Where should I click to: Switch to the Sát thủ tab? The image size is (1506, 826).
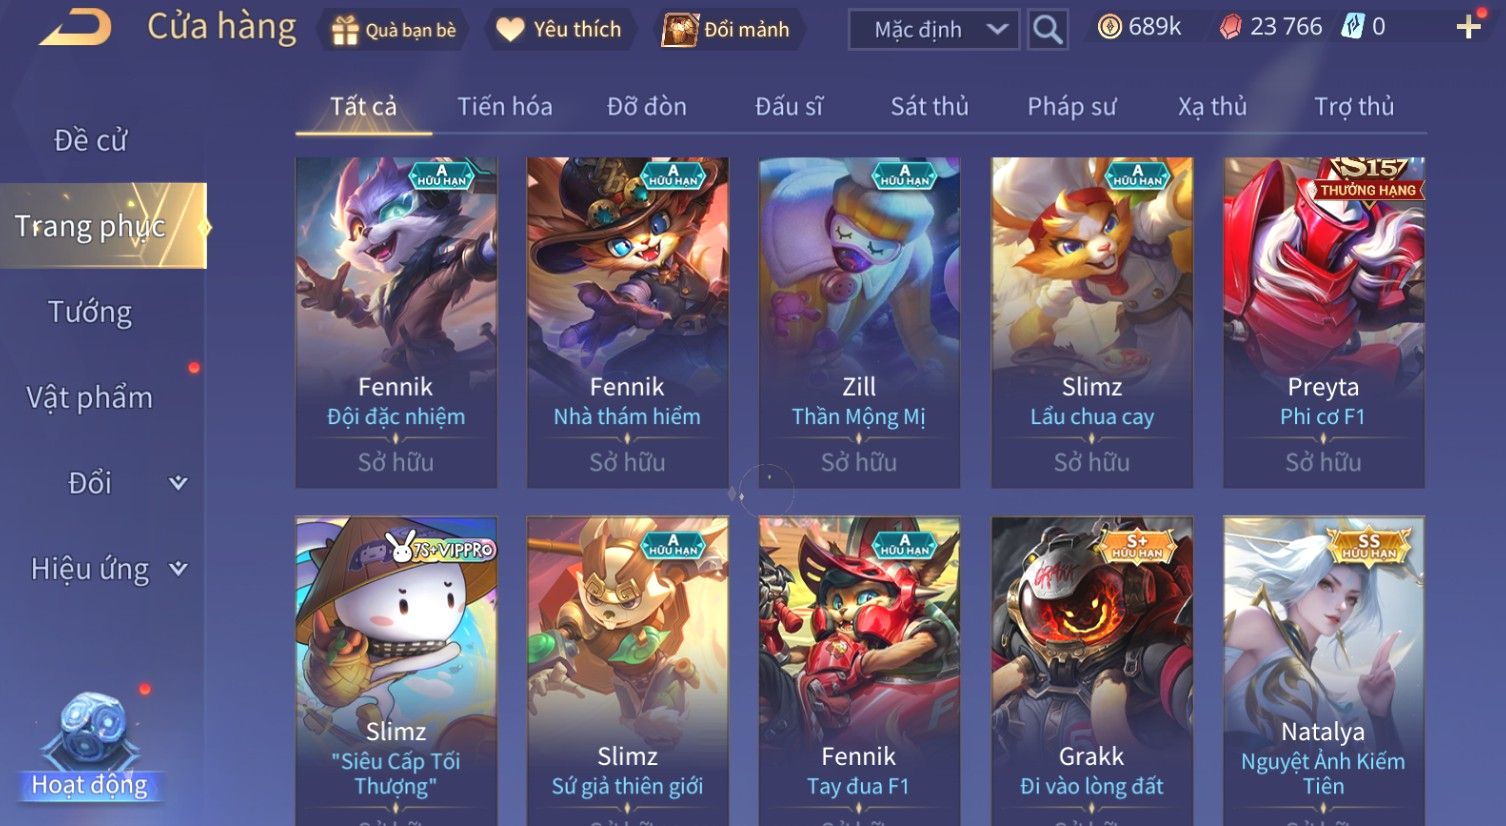click(929, 106)
